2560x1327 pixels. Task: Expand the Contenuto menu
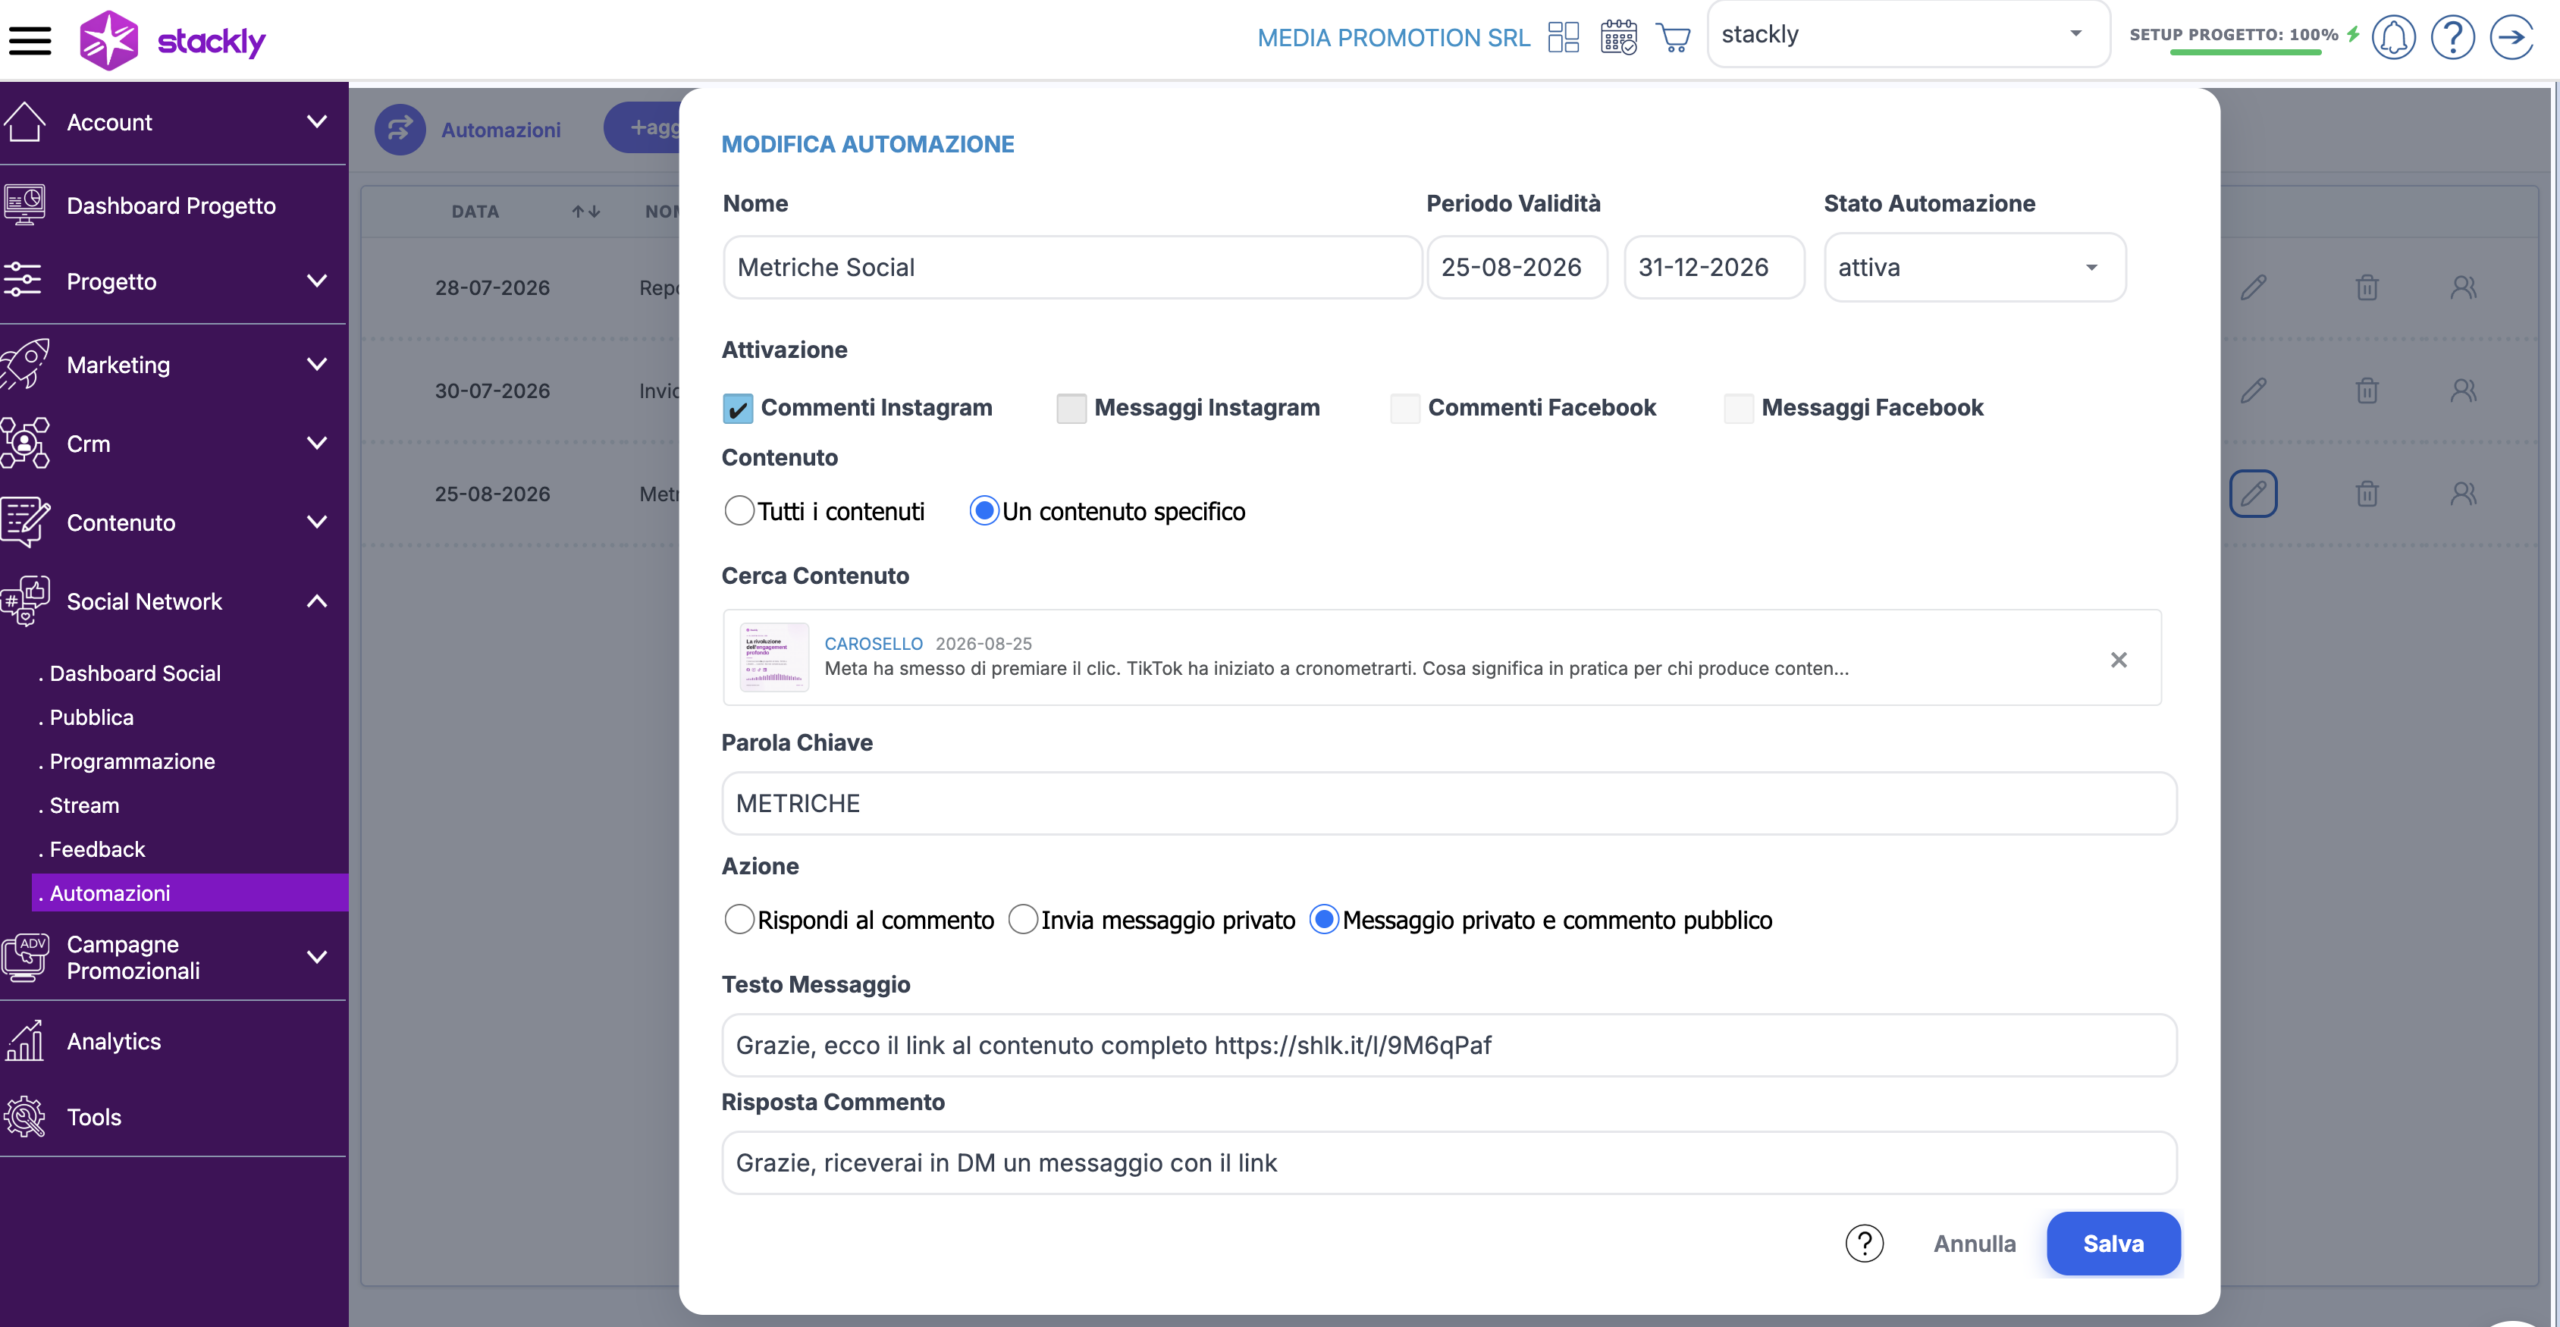tap(317, 522)
